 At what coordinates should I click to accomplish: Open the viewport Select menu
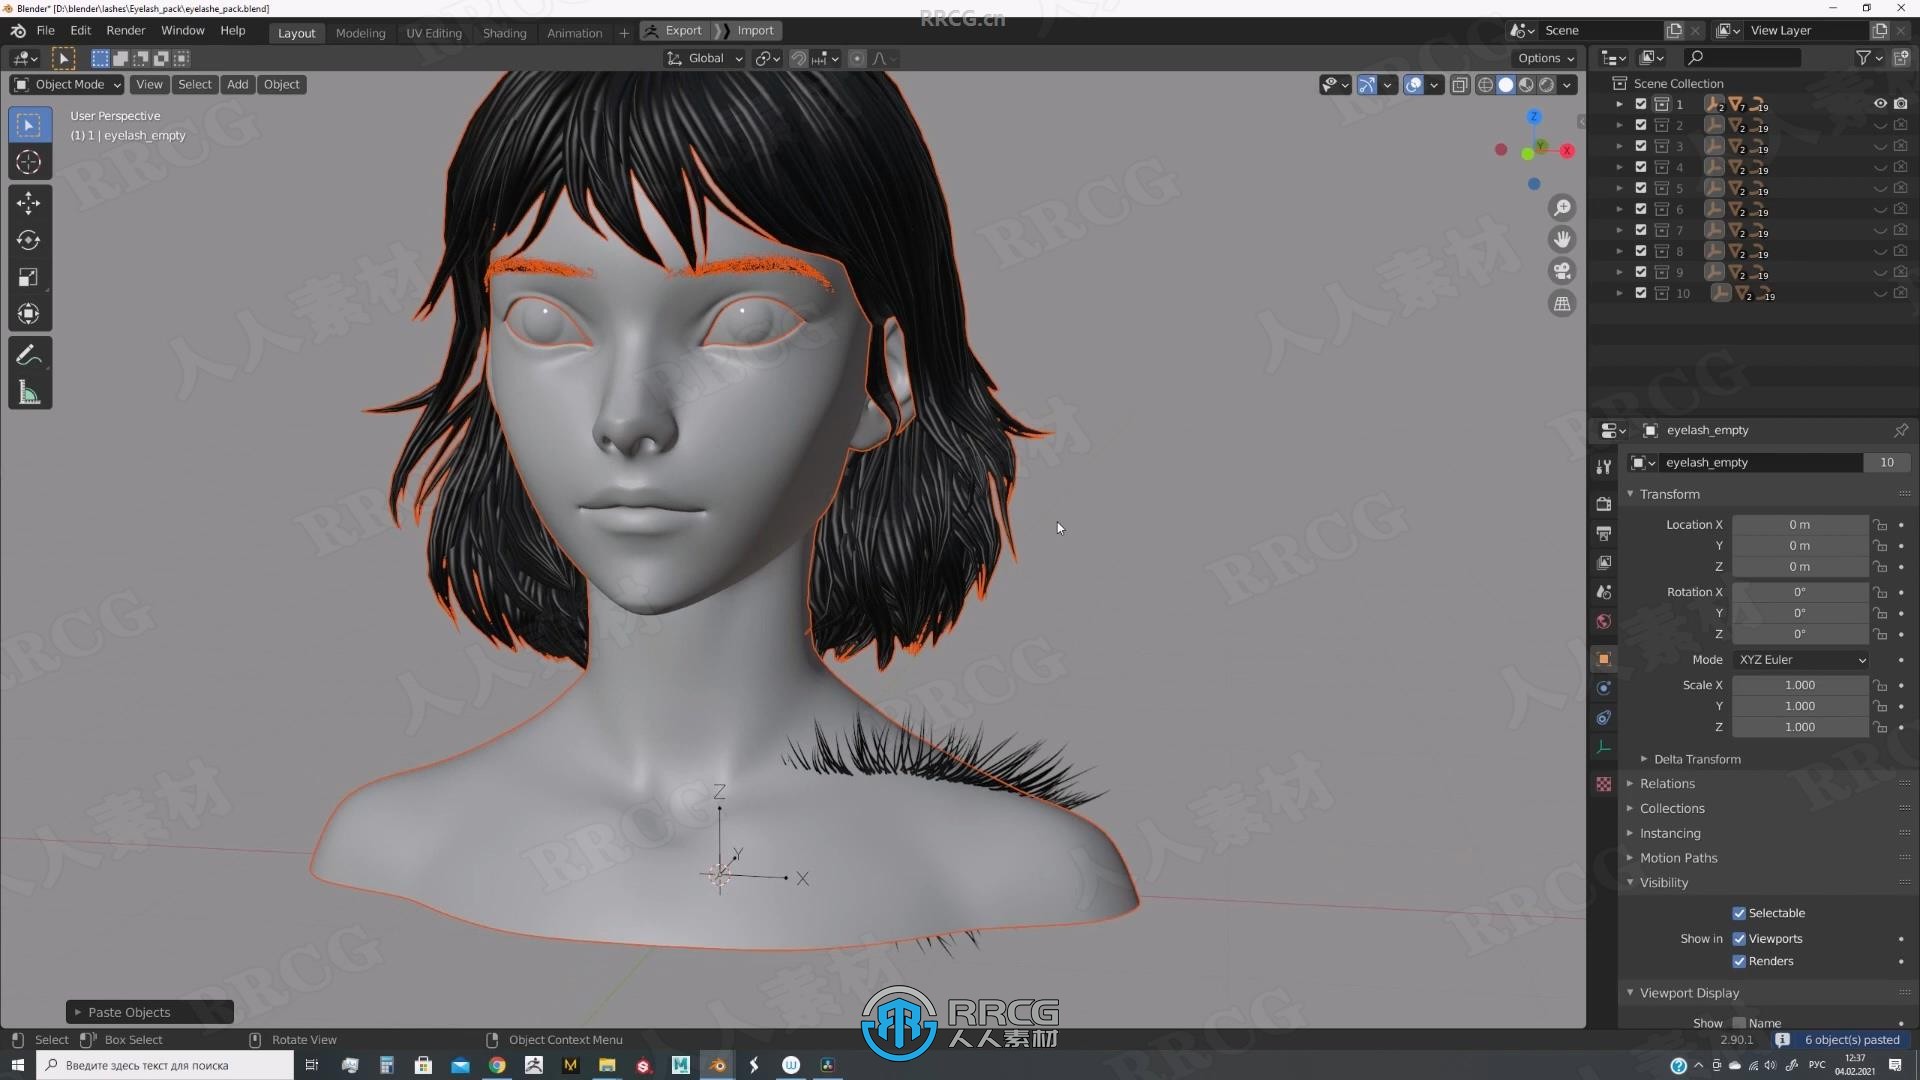click(x=195, y=85)
